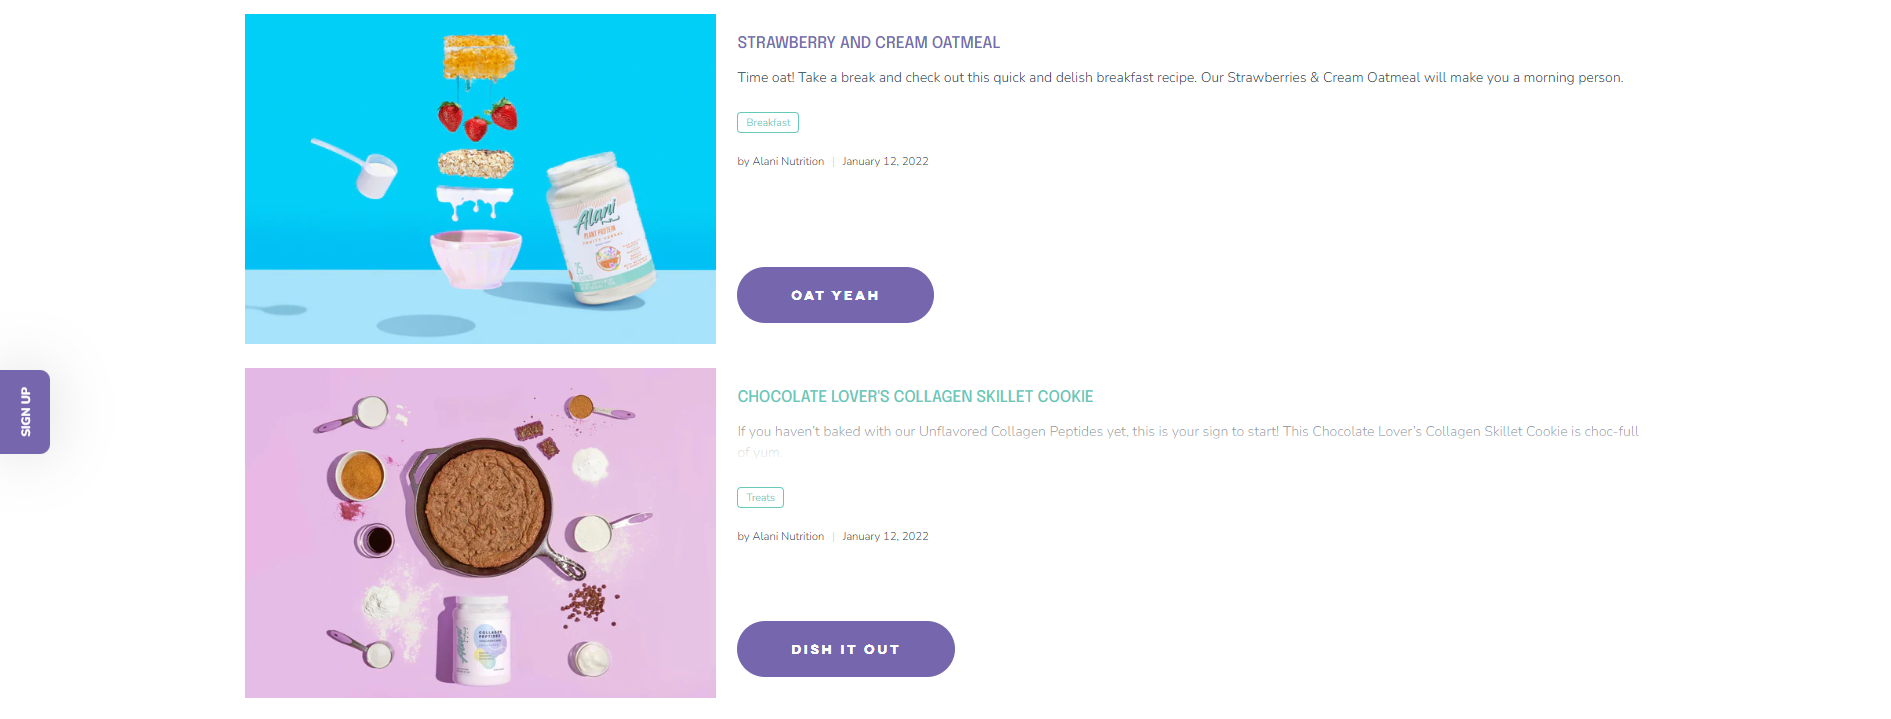Click the faded skillet cookie excerpt text
Screen dimensions: 1891x719
[x=1188, y=441]
